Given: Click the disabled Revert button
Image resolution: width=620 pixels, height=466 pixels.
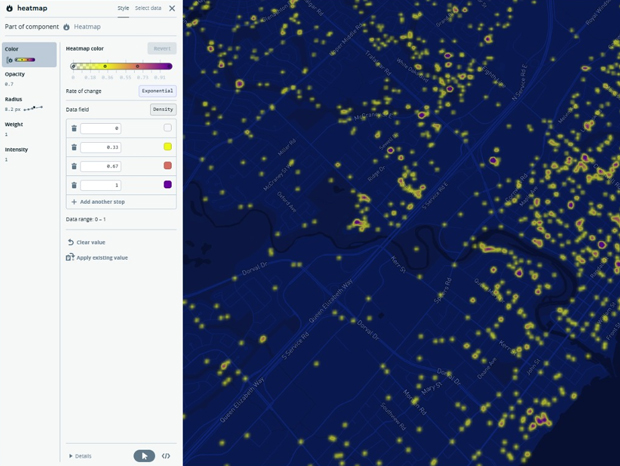Looking at the screenshot, I should (162, 49).
